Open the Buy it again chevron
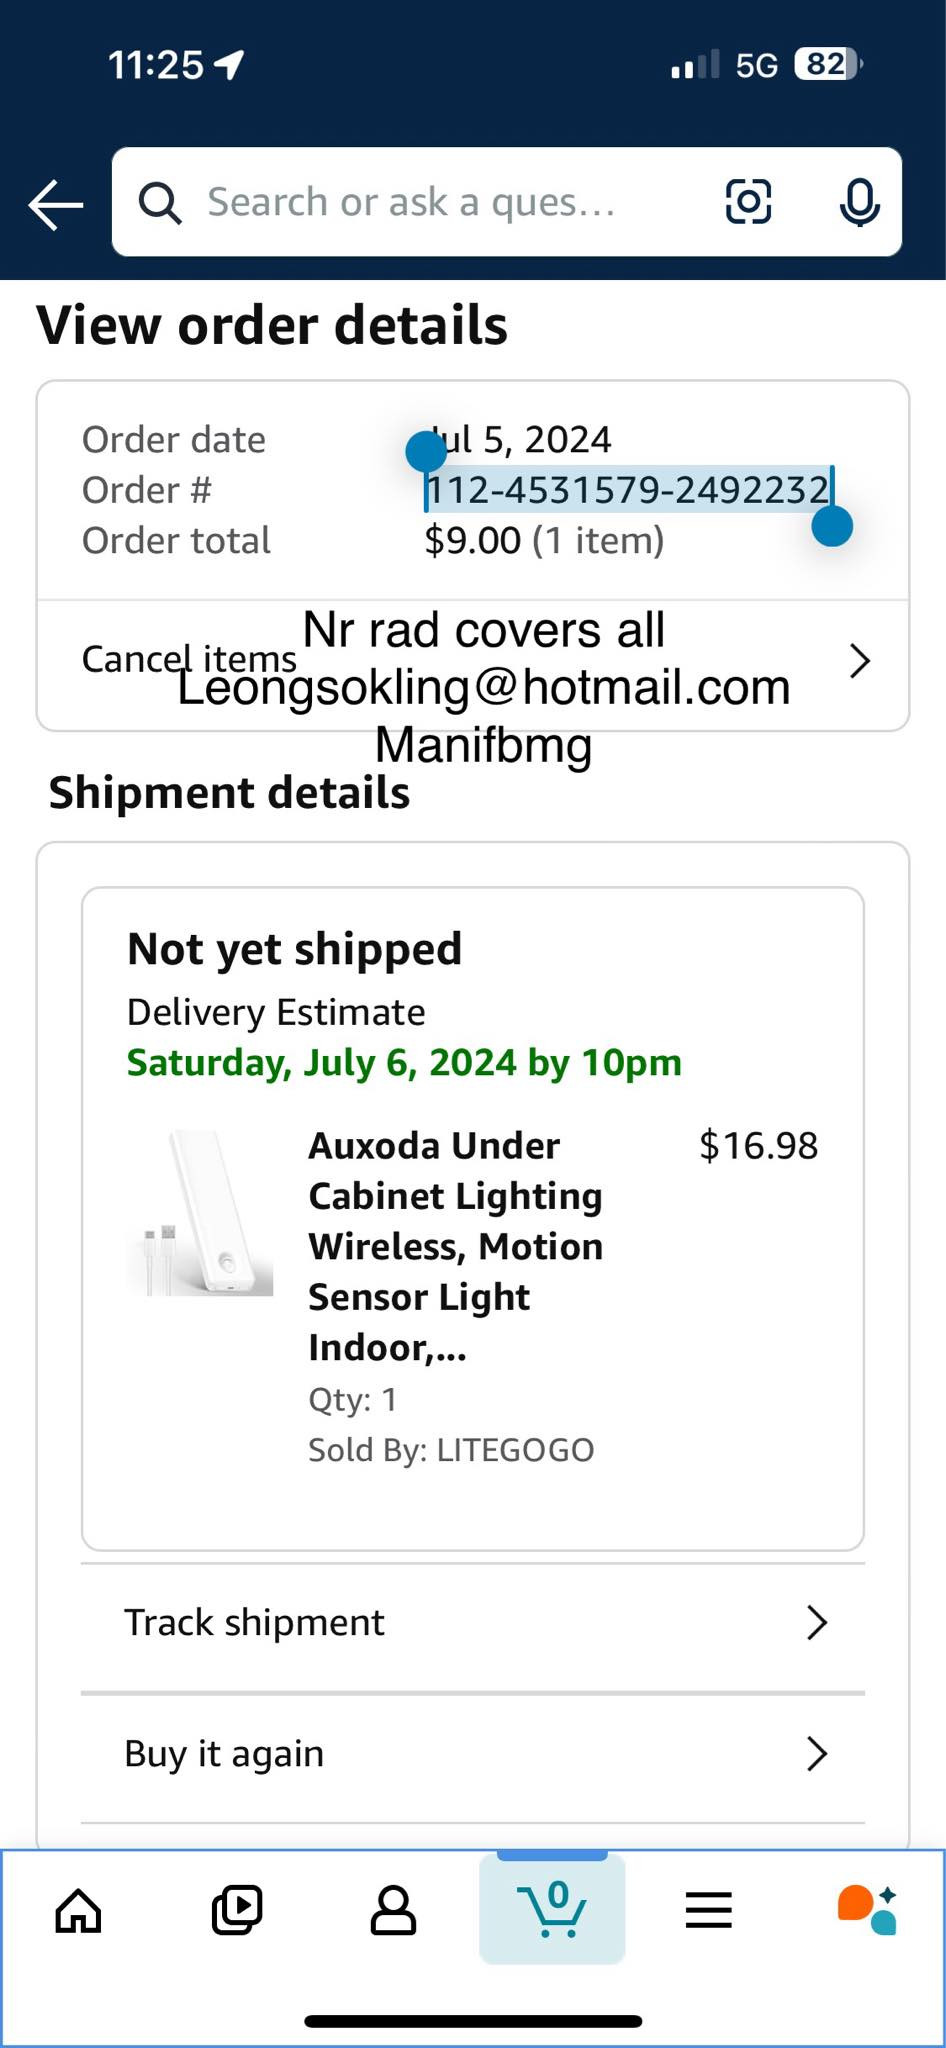The height and width of the screenshot is (2048, 946). pyautogui.click(x=817, y=1753)
